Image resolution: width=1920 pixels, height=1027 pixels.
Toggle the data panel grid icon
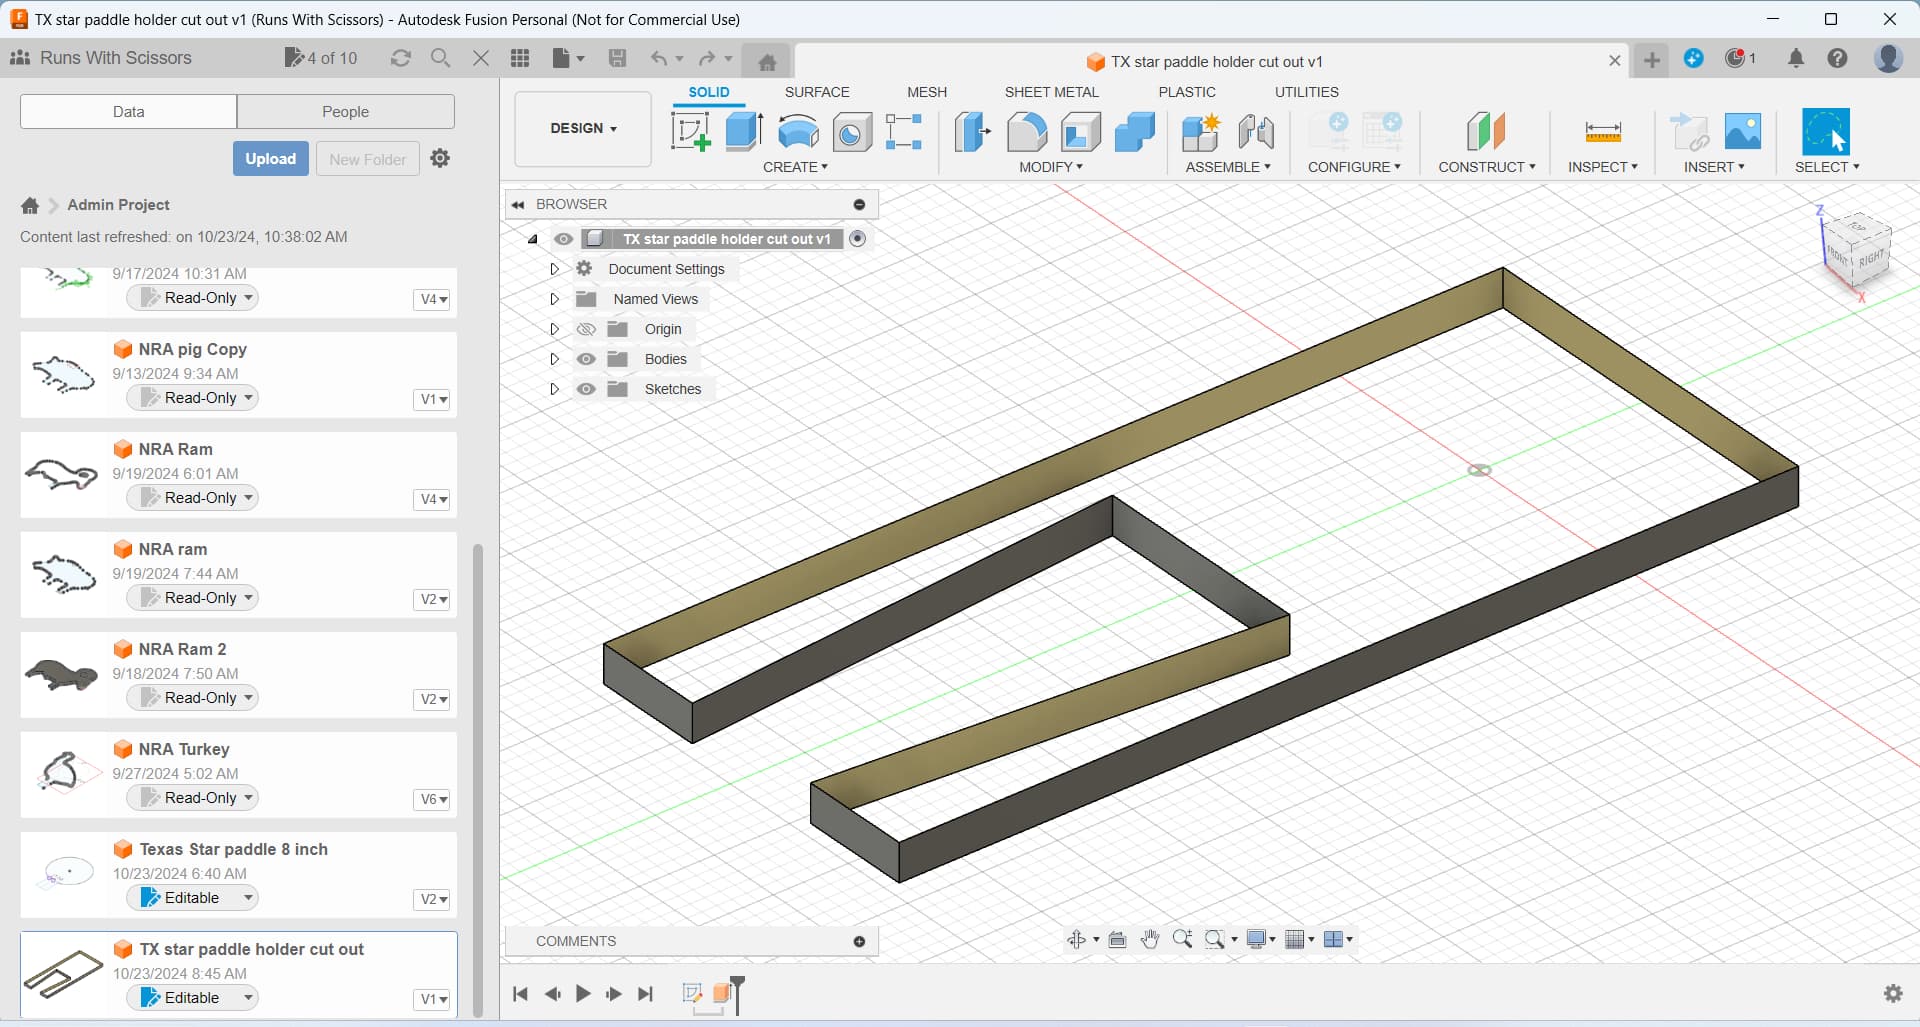[x=520, y=58]
